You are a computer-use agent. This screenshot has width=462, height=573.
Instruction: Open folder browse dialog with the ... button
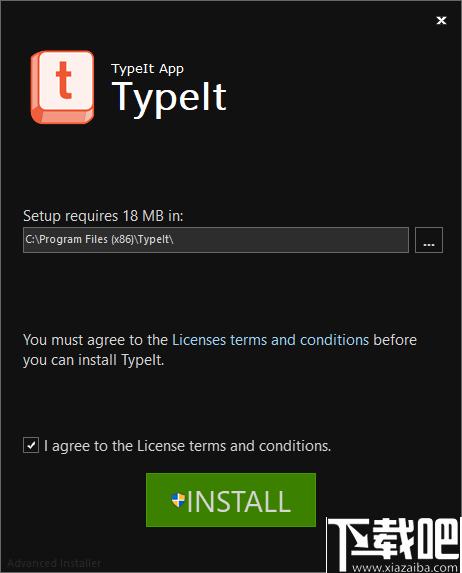429,240
